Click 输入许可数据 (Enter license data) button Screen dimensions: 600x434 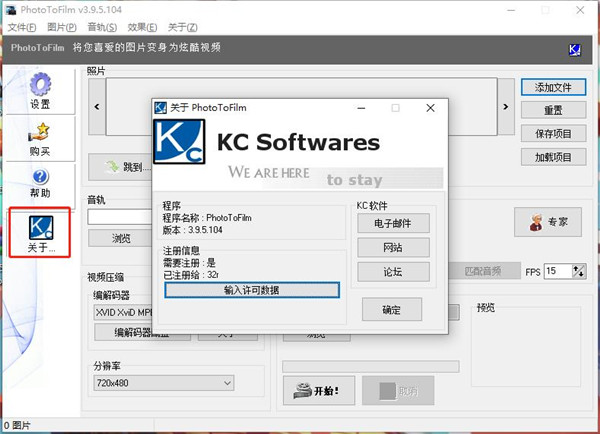click(x=252, y=290)
